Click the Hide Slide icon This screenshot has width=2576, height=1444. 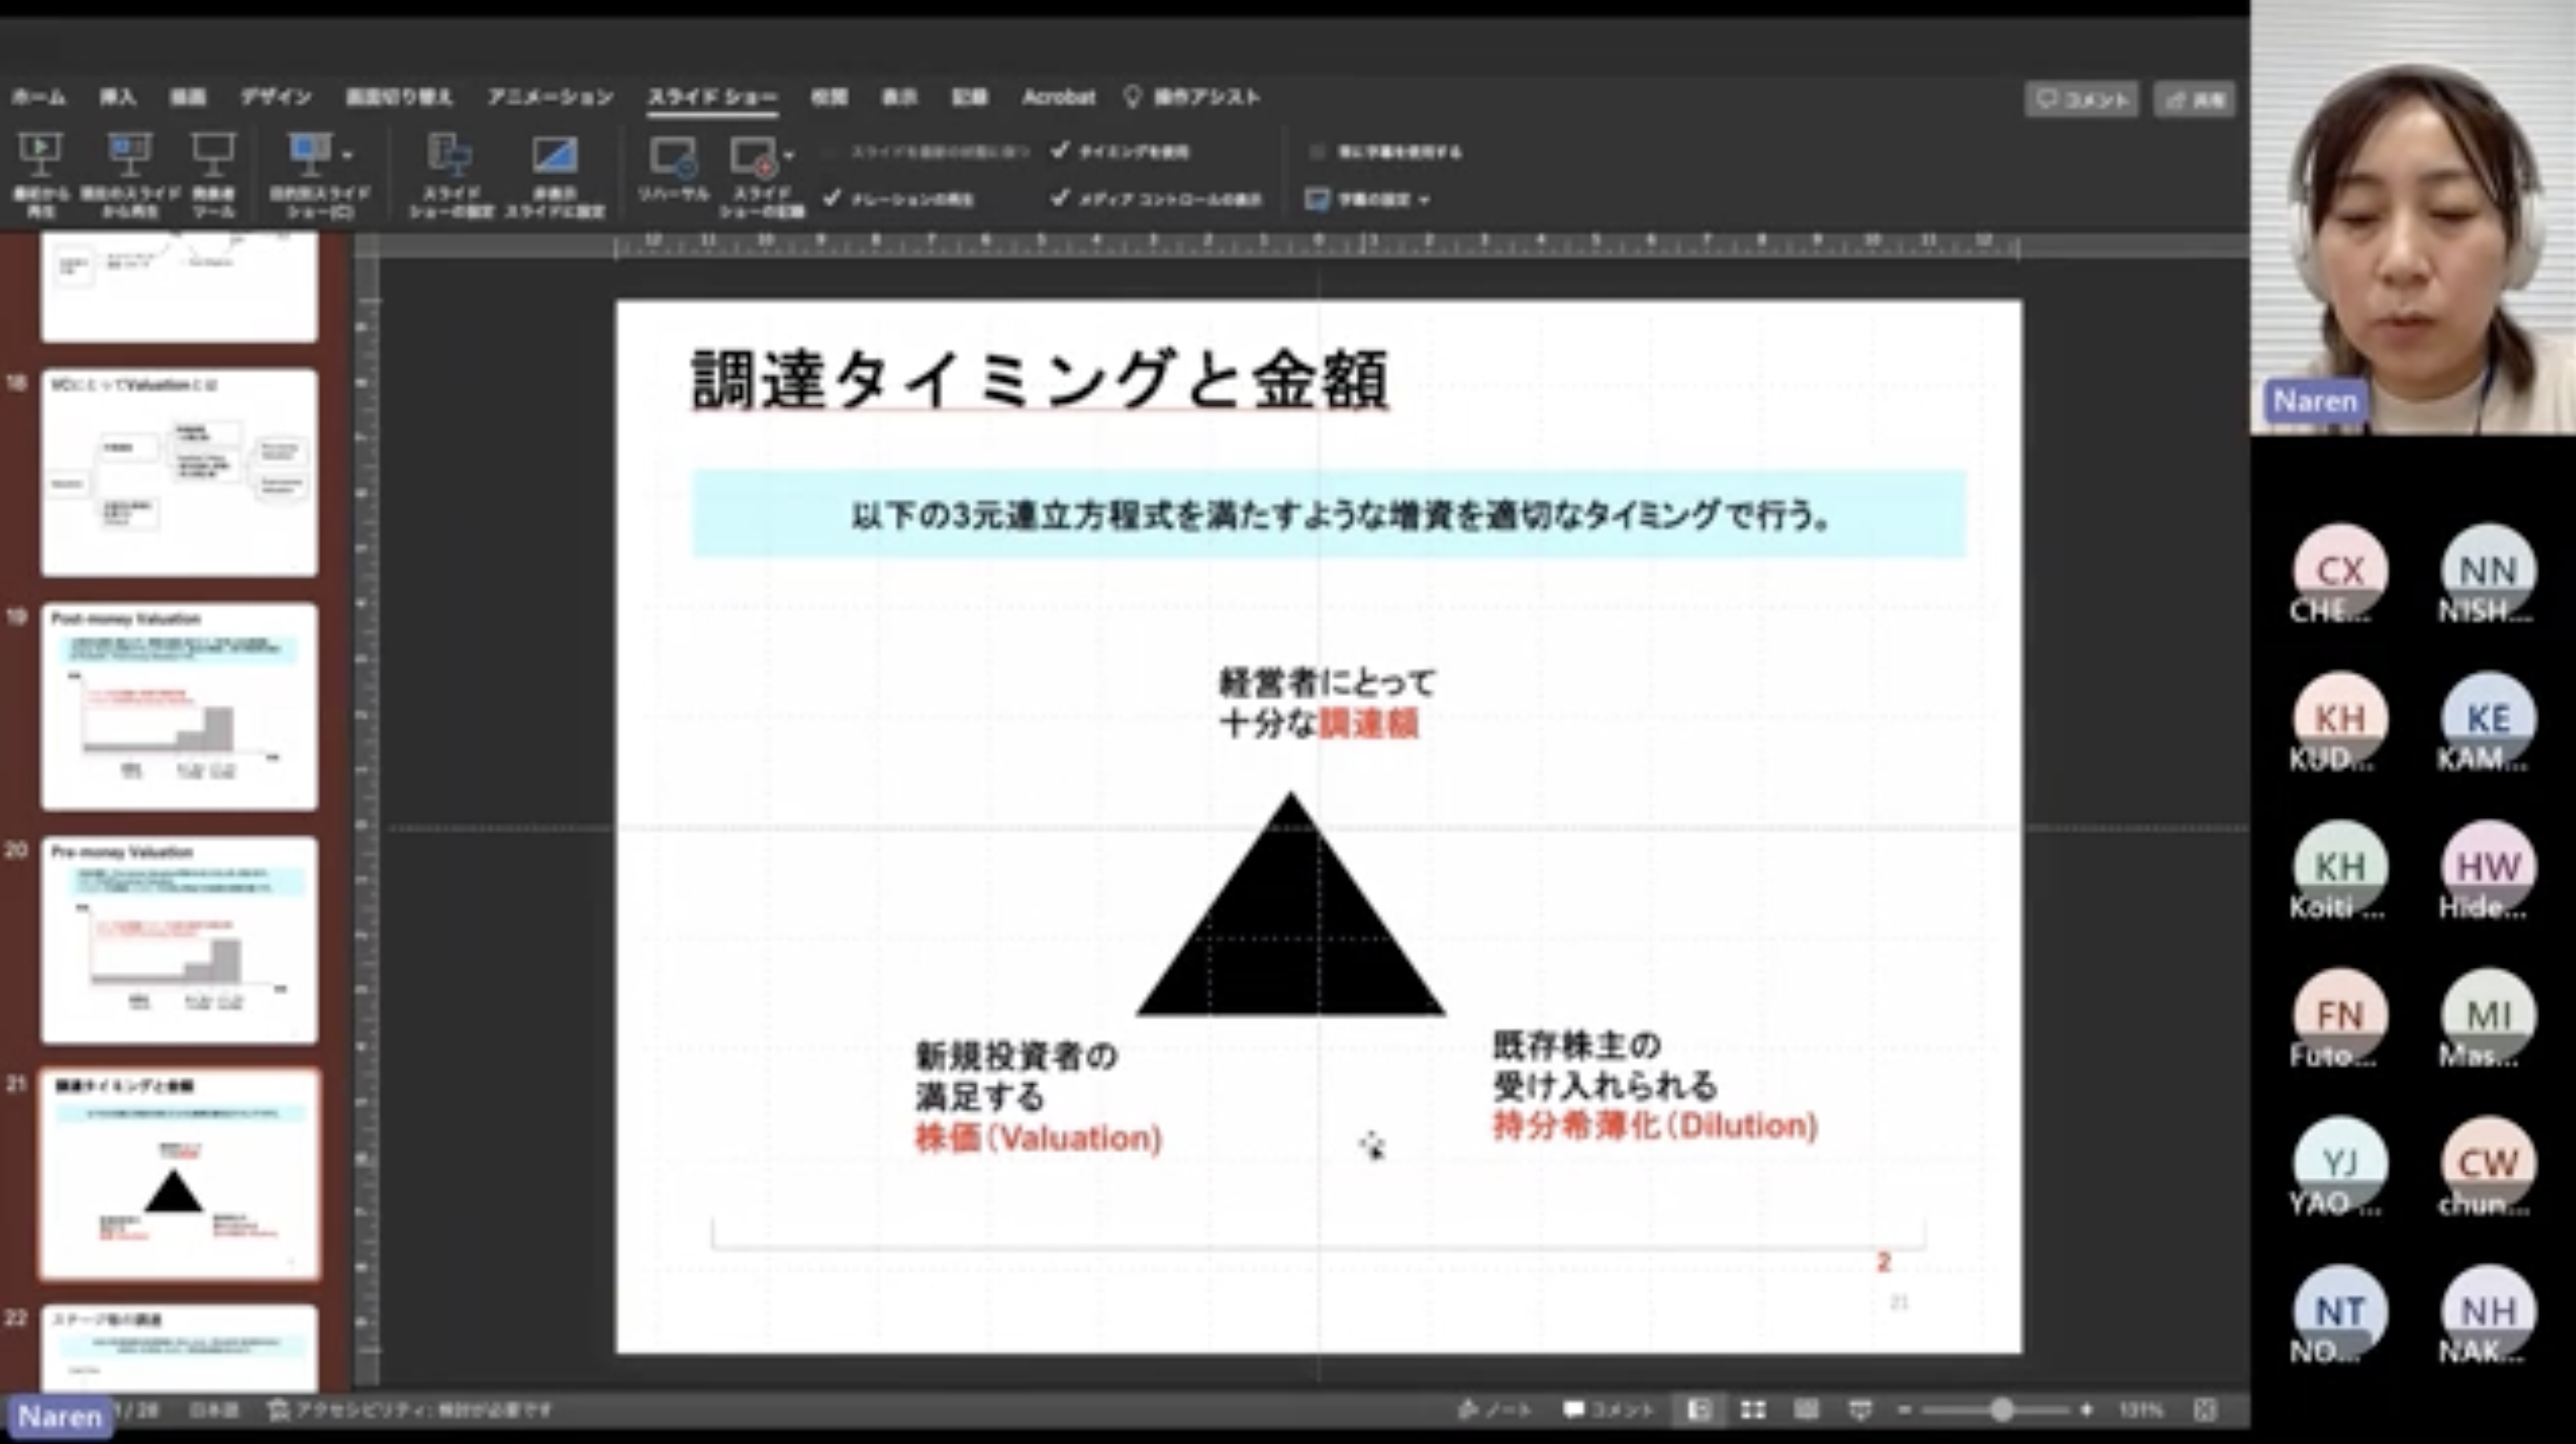click(x=554, y=156)
